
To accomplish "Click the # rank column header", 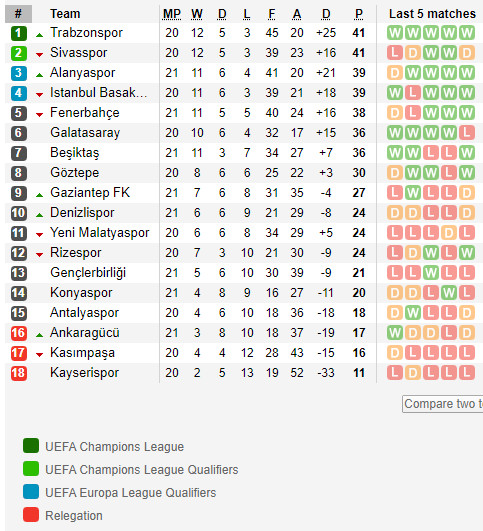I will click(19, 14).
